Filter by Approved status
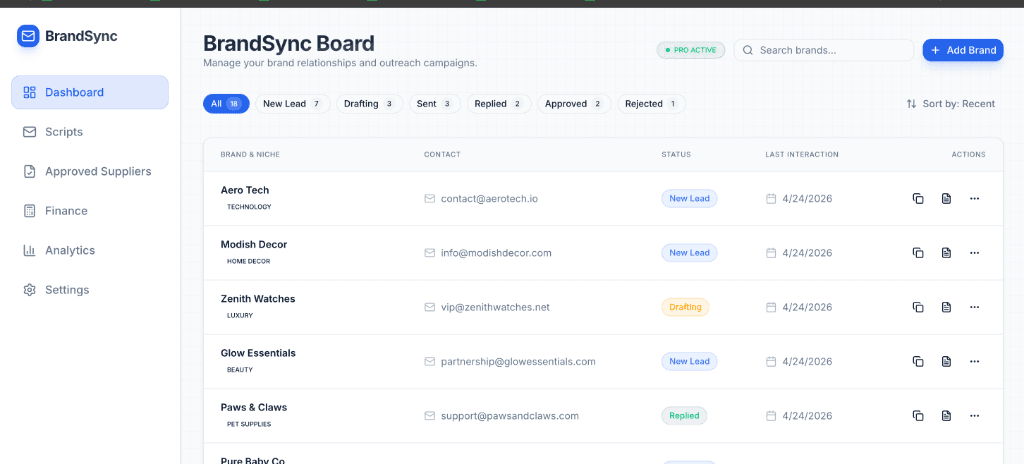This screenshot has width=1024, height=464. click(574, 104)
